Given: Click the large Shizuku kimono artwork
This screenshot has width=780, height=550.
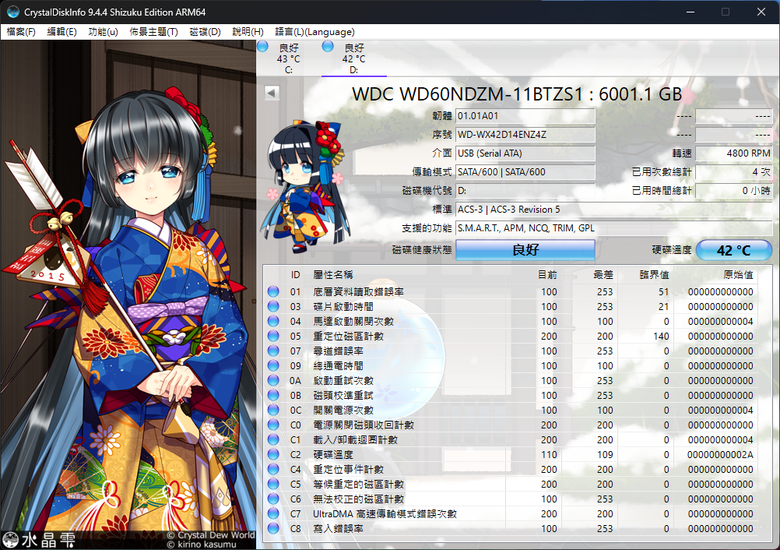Looking at the screenshot, I should pos(128,293).
